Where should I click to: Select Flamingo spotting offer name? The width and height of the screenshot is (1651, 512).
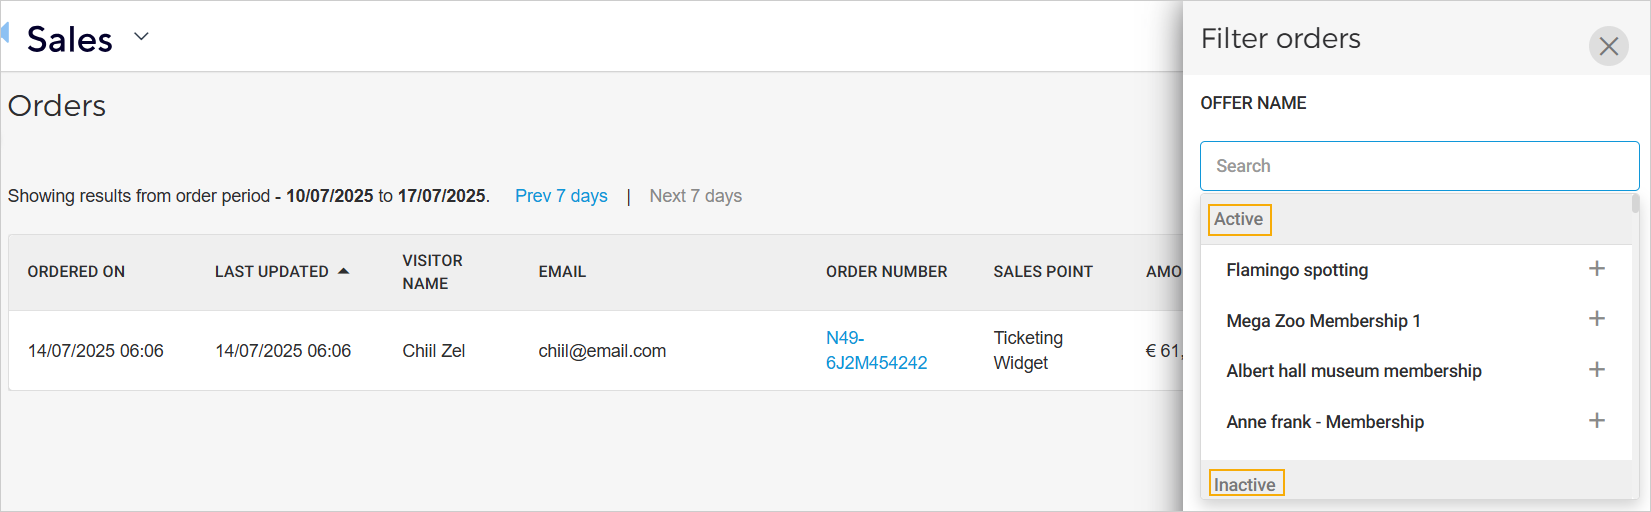[1297, 270]
